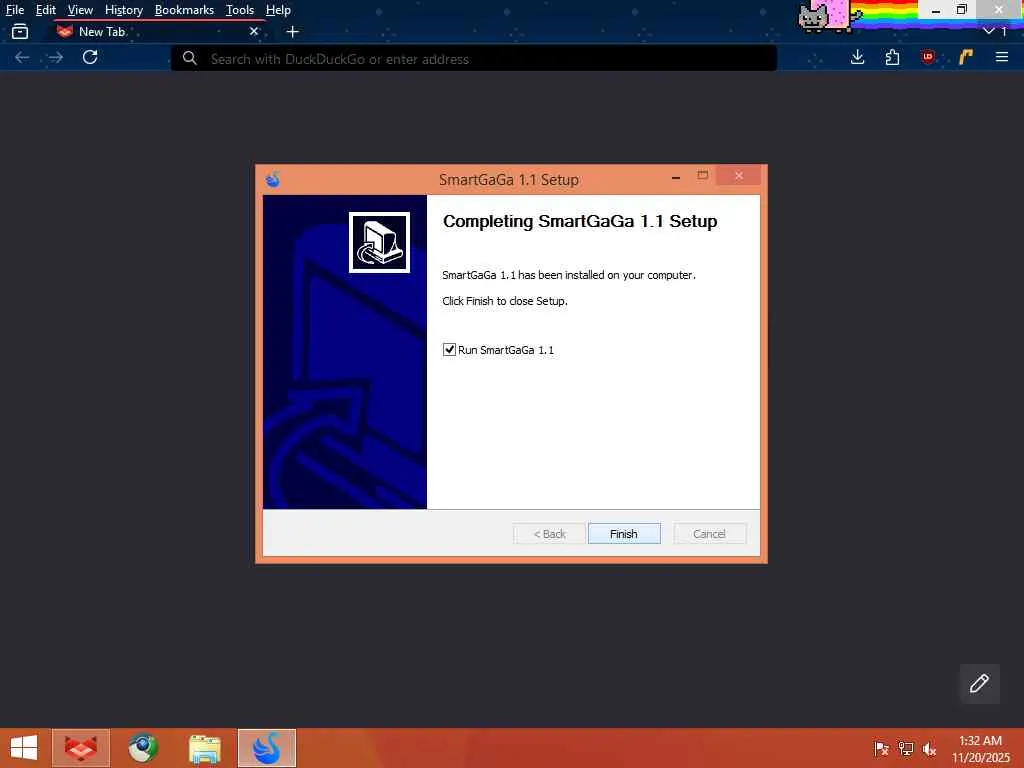Click the orange extension icon in toolbar
The height and width of the screenshot is (768, 1024).
pyautogui.click(x=966, y=57)
